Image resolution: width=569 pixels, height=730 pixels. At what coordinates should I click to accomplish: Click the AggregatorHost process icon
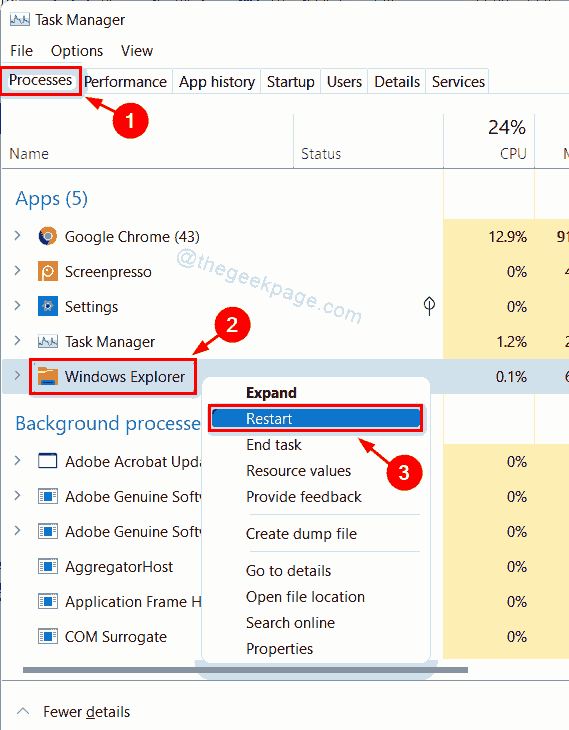click(47, 567)
